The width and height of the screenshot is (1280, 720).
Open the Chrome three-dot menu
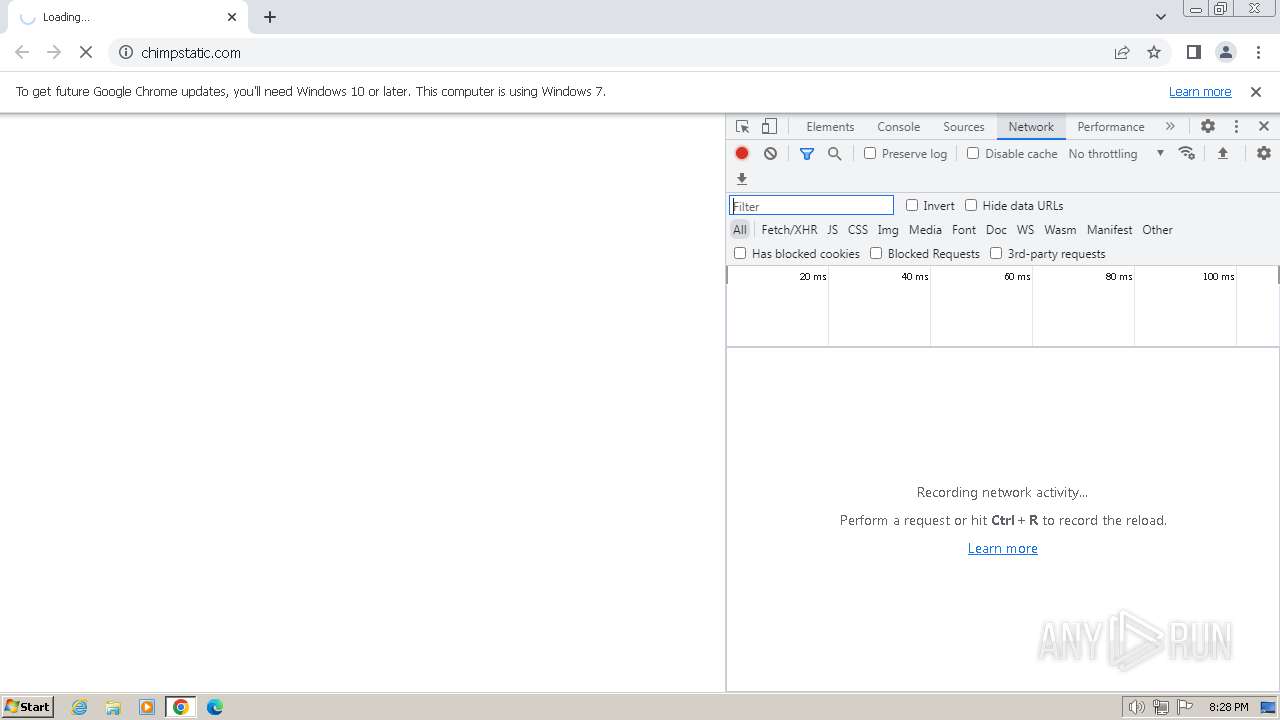pyautogui.click(x=1258, y=53)
